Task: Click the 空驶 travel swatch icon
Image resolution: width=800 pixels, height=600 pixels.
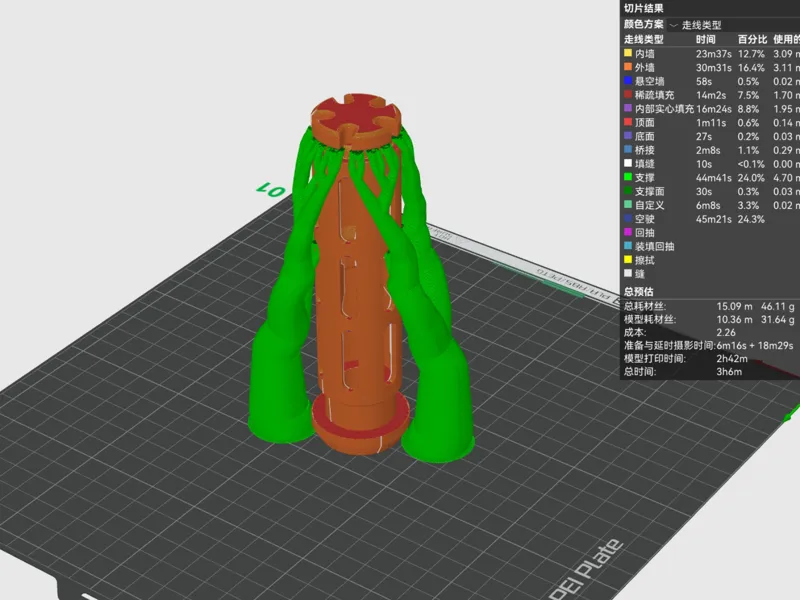Action: tap(628, 218)
